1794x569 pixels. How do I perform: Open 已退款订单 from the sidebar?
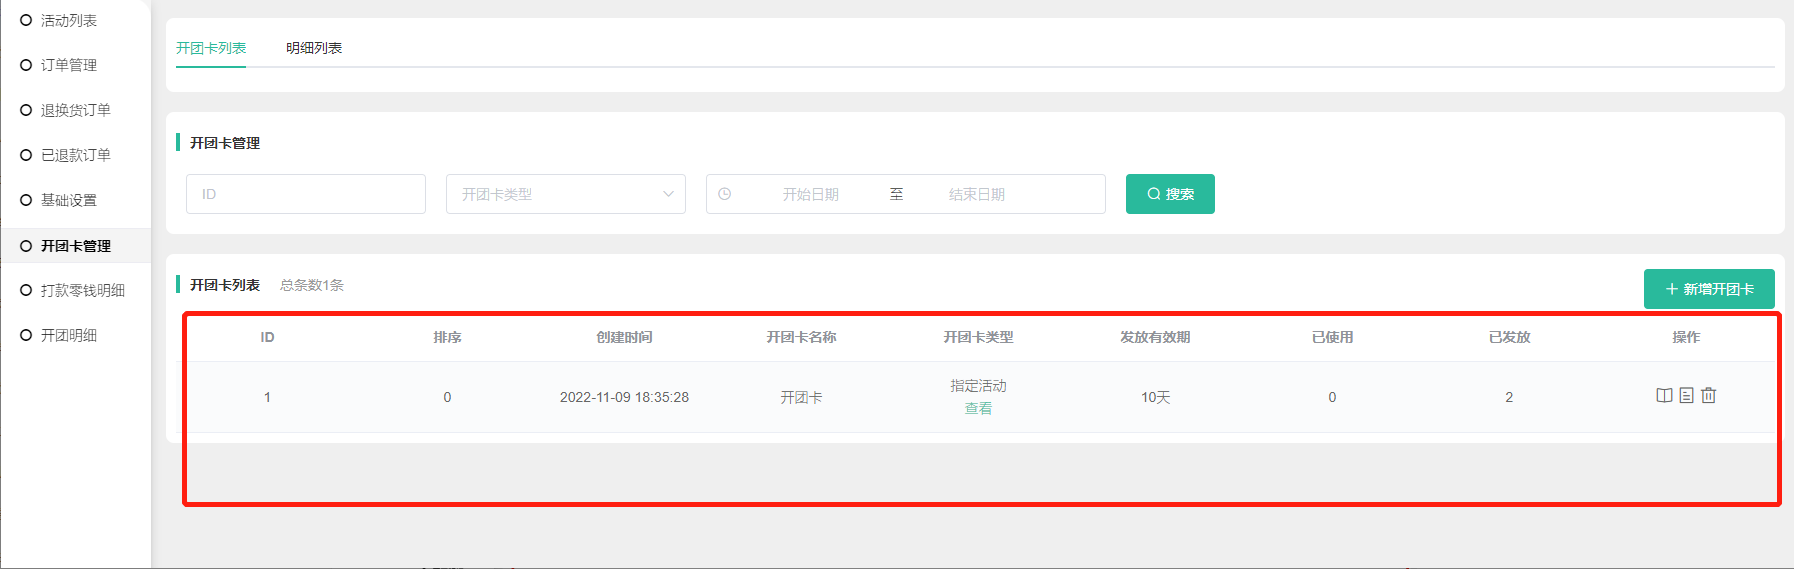(x=75, y=155)
